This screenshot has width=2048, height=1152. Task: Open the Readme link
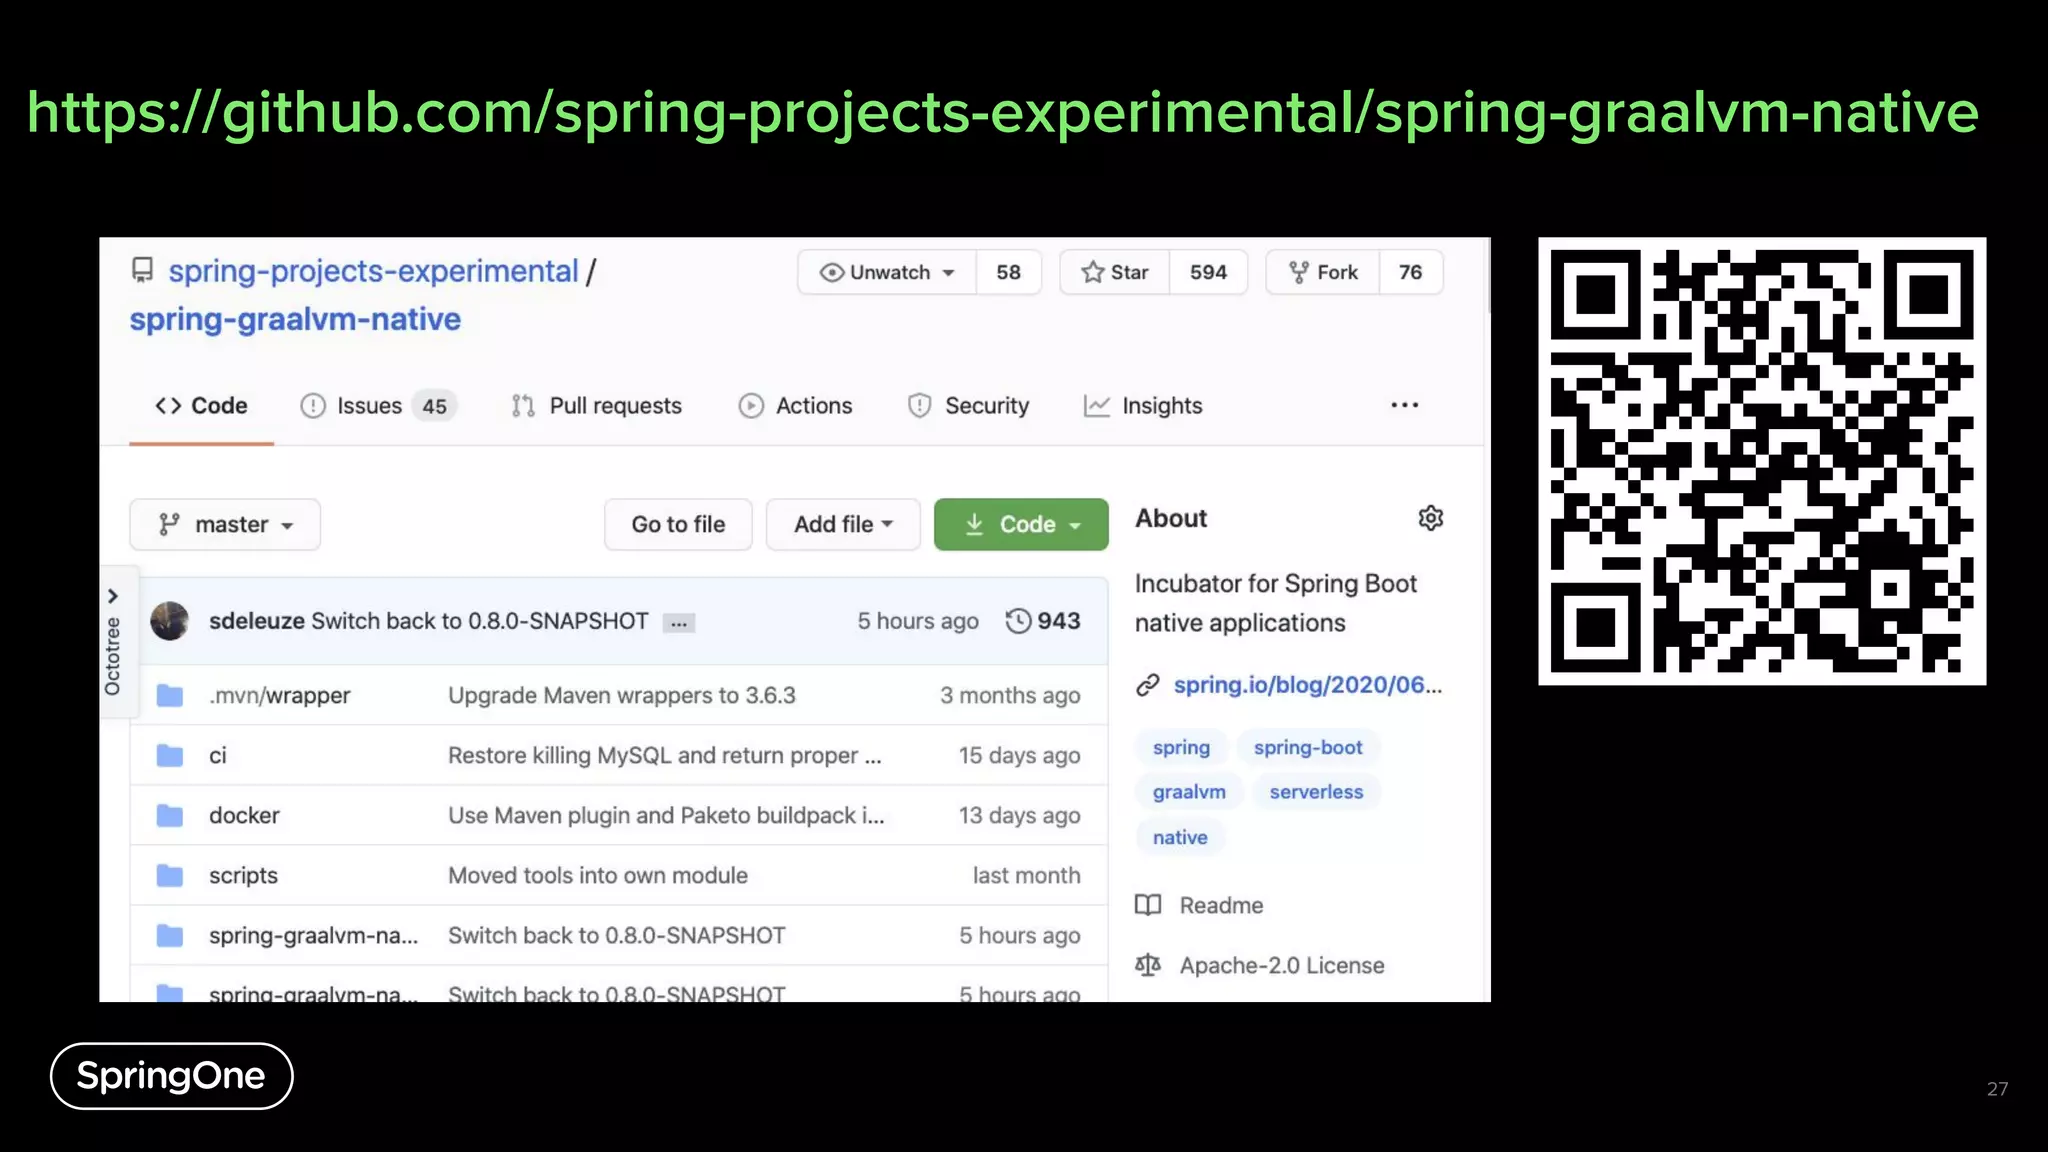1221,905
